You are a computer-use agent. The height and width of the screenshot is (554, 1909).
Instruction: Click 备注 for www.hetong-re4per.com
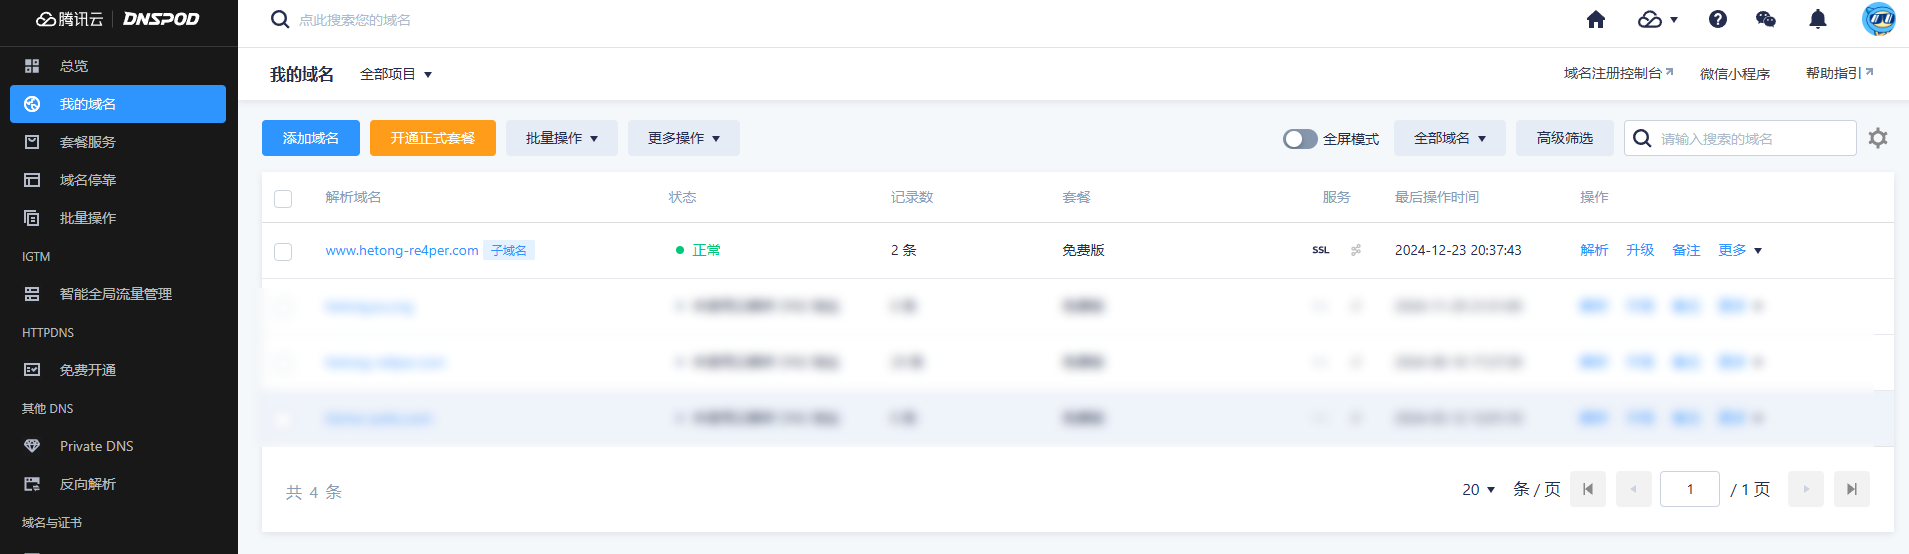point(1686,250)
